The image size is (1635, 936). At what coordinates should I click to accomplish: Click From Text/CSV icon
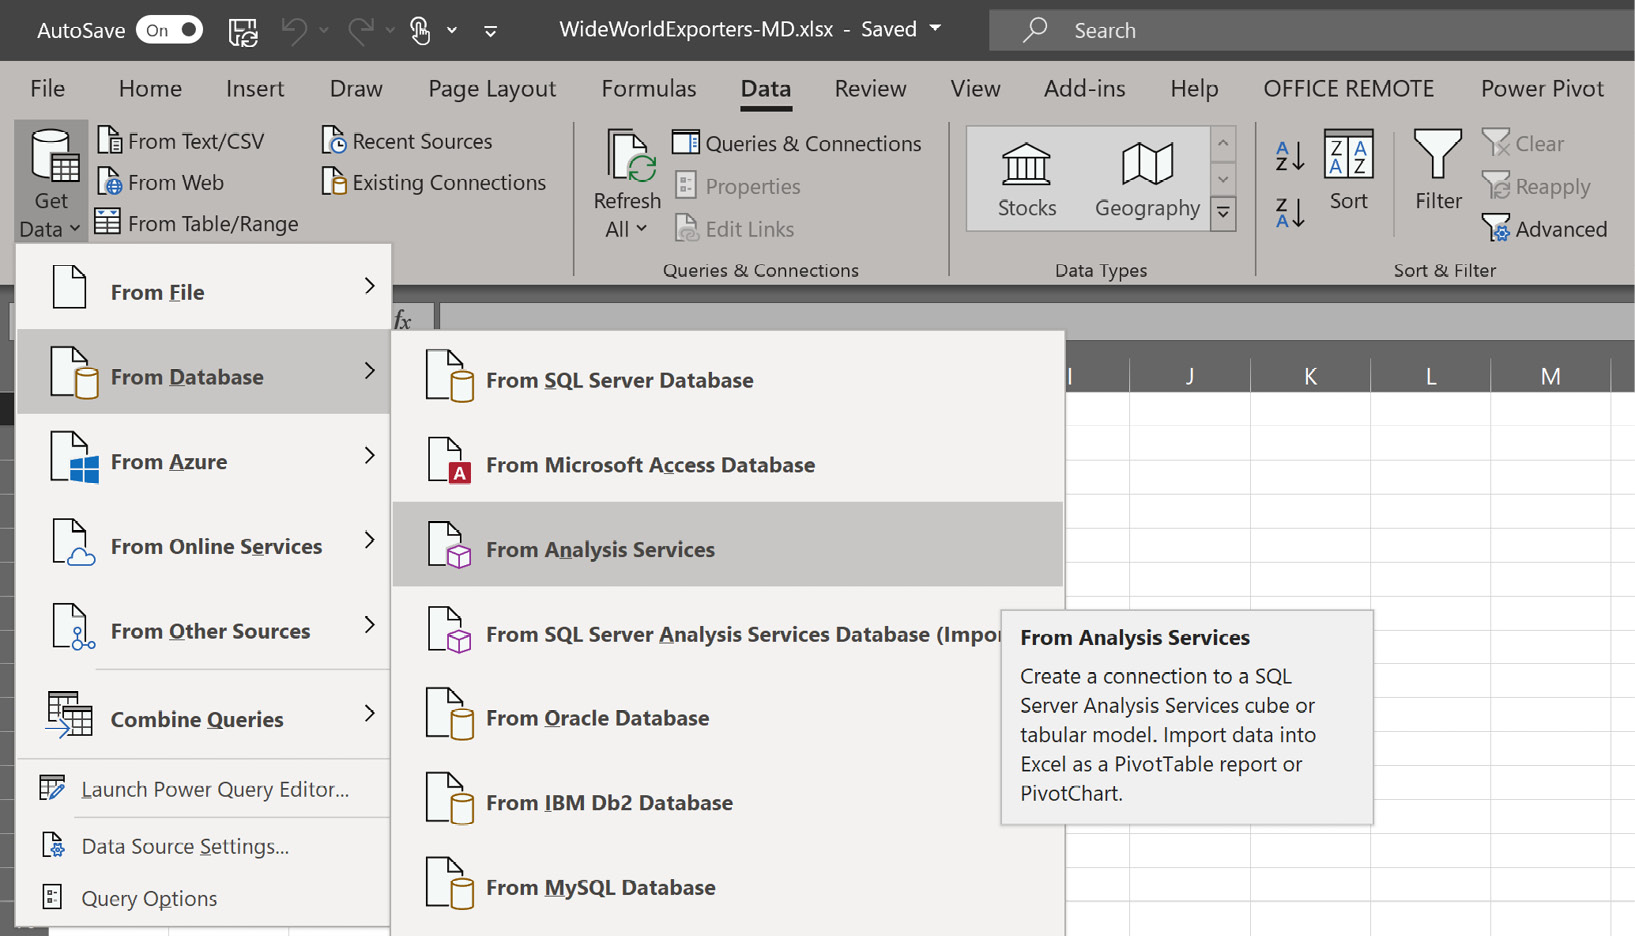click(110, 141)
